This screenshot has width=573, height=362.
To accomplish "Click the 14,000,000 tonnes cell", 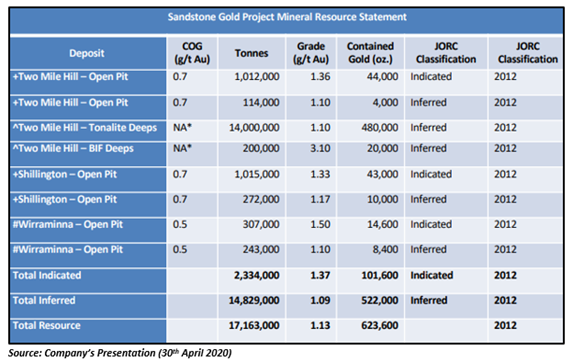I will (x=254, y=128).
